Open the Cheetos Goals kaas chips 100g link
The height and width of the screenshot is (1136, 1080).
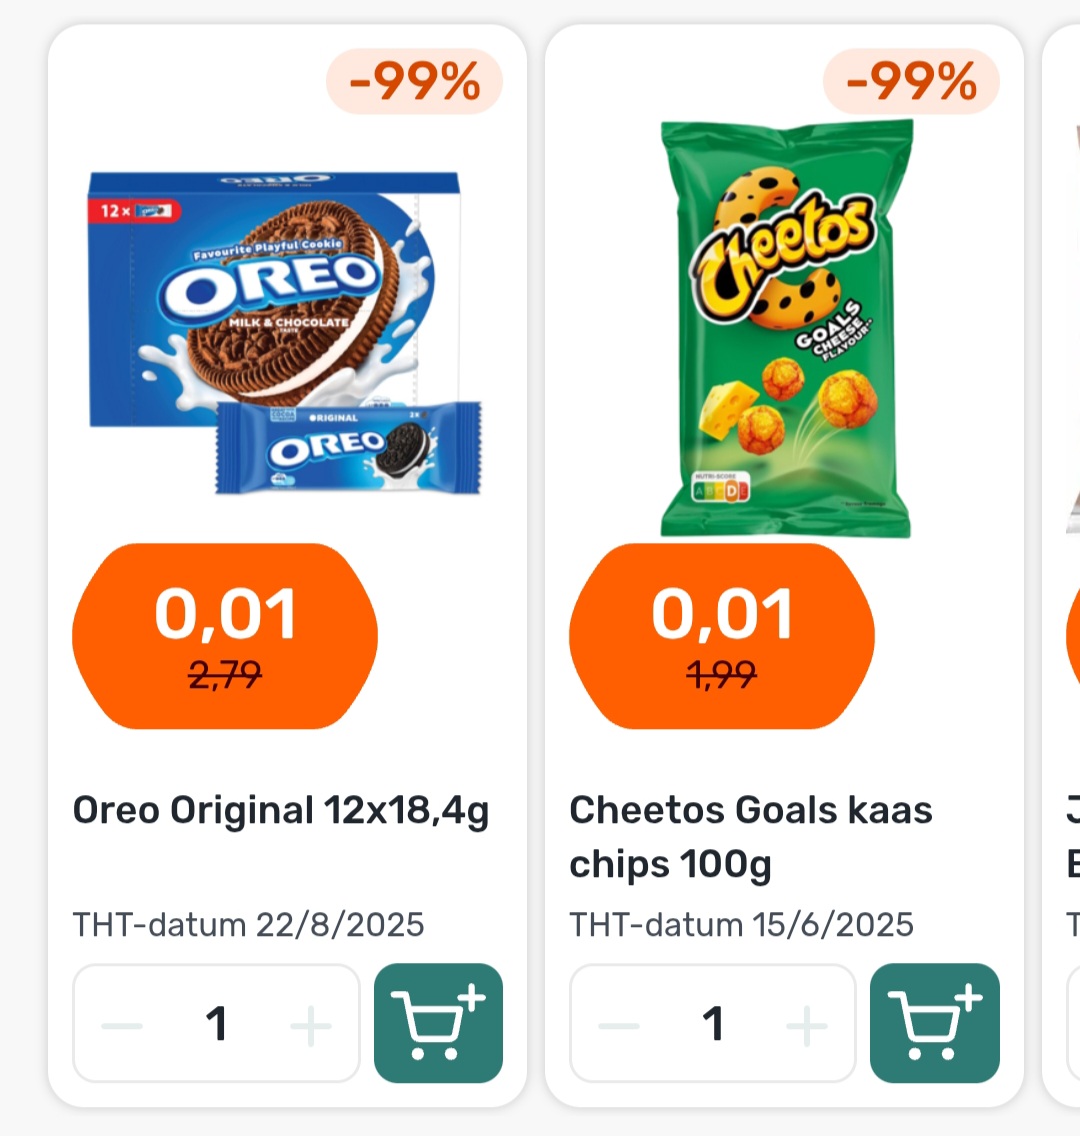(751, 837)
